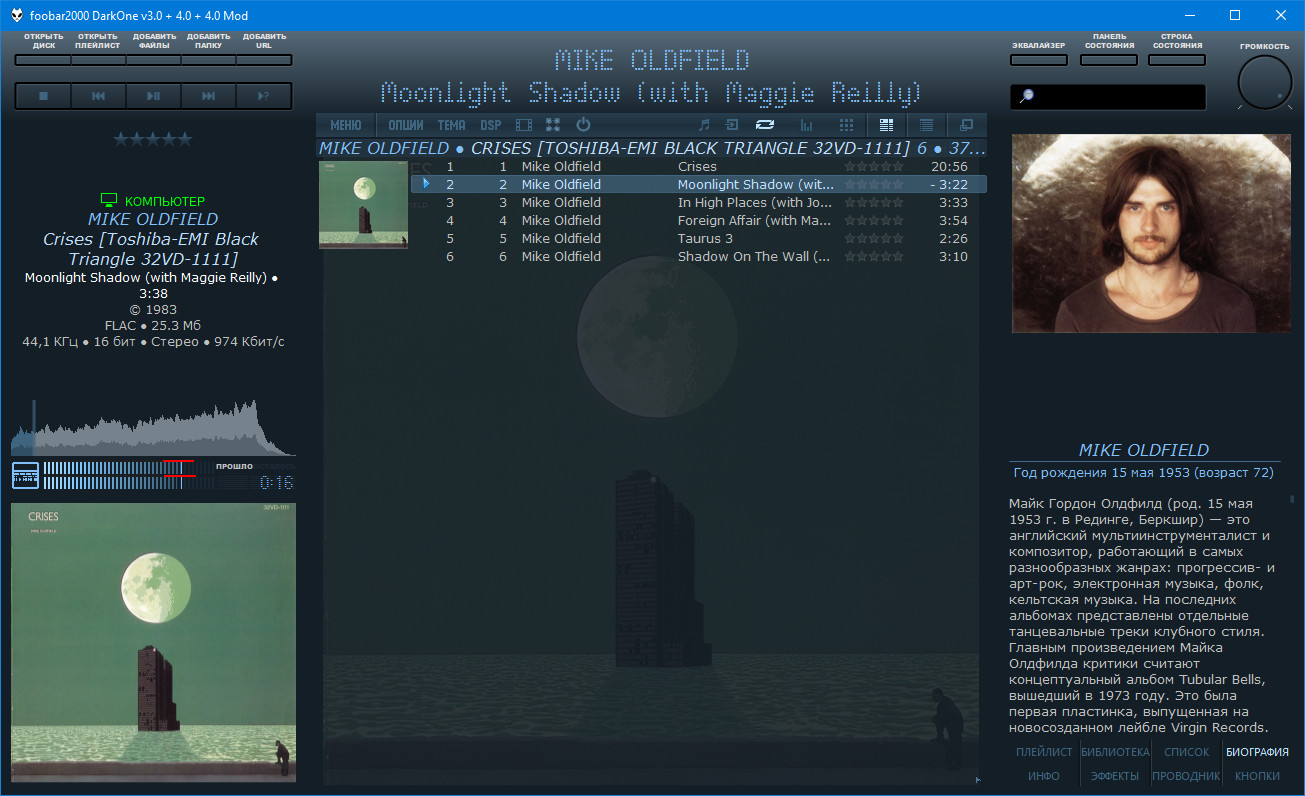Set the five-star rating in left panel
This screenshot has width=1305, height=796.
pos(152,139)
